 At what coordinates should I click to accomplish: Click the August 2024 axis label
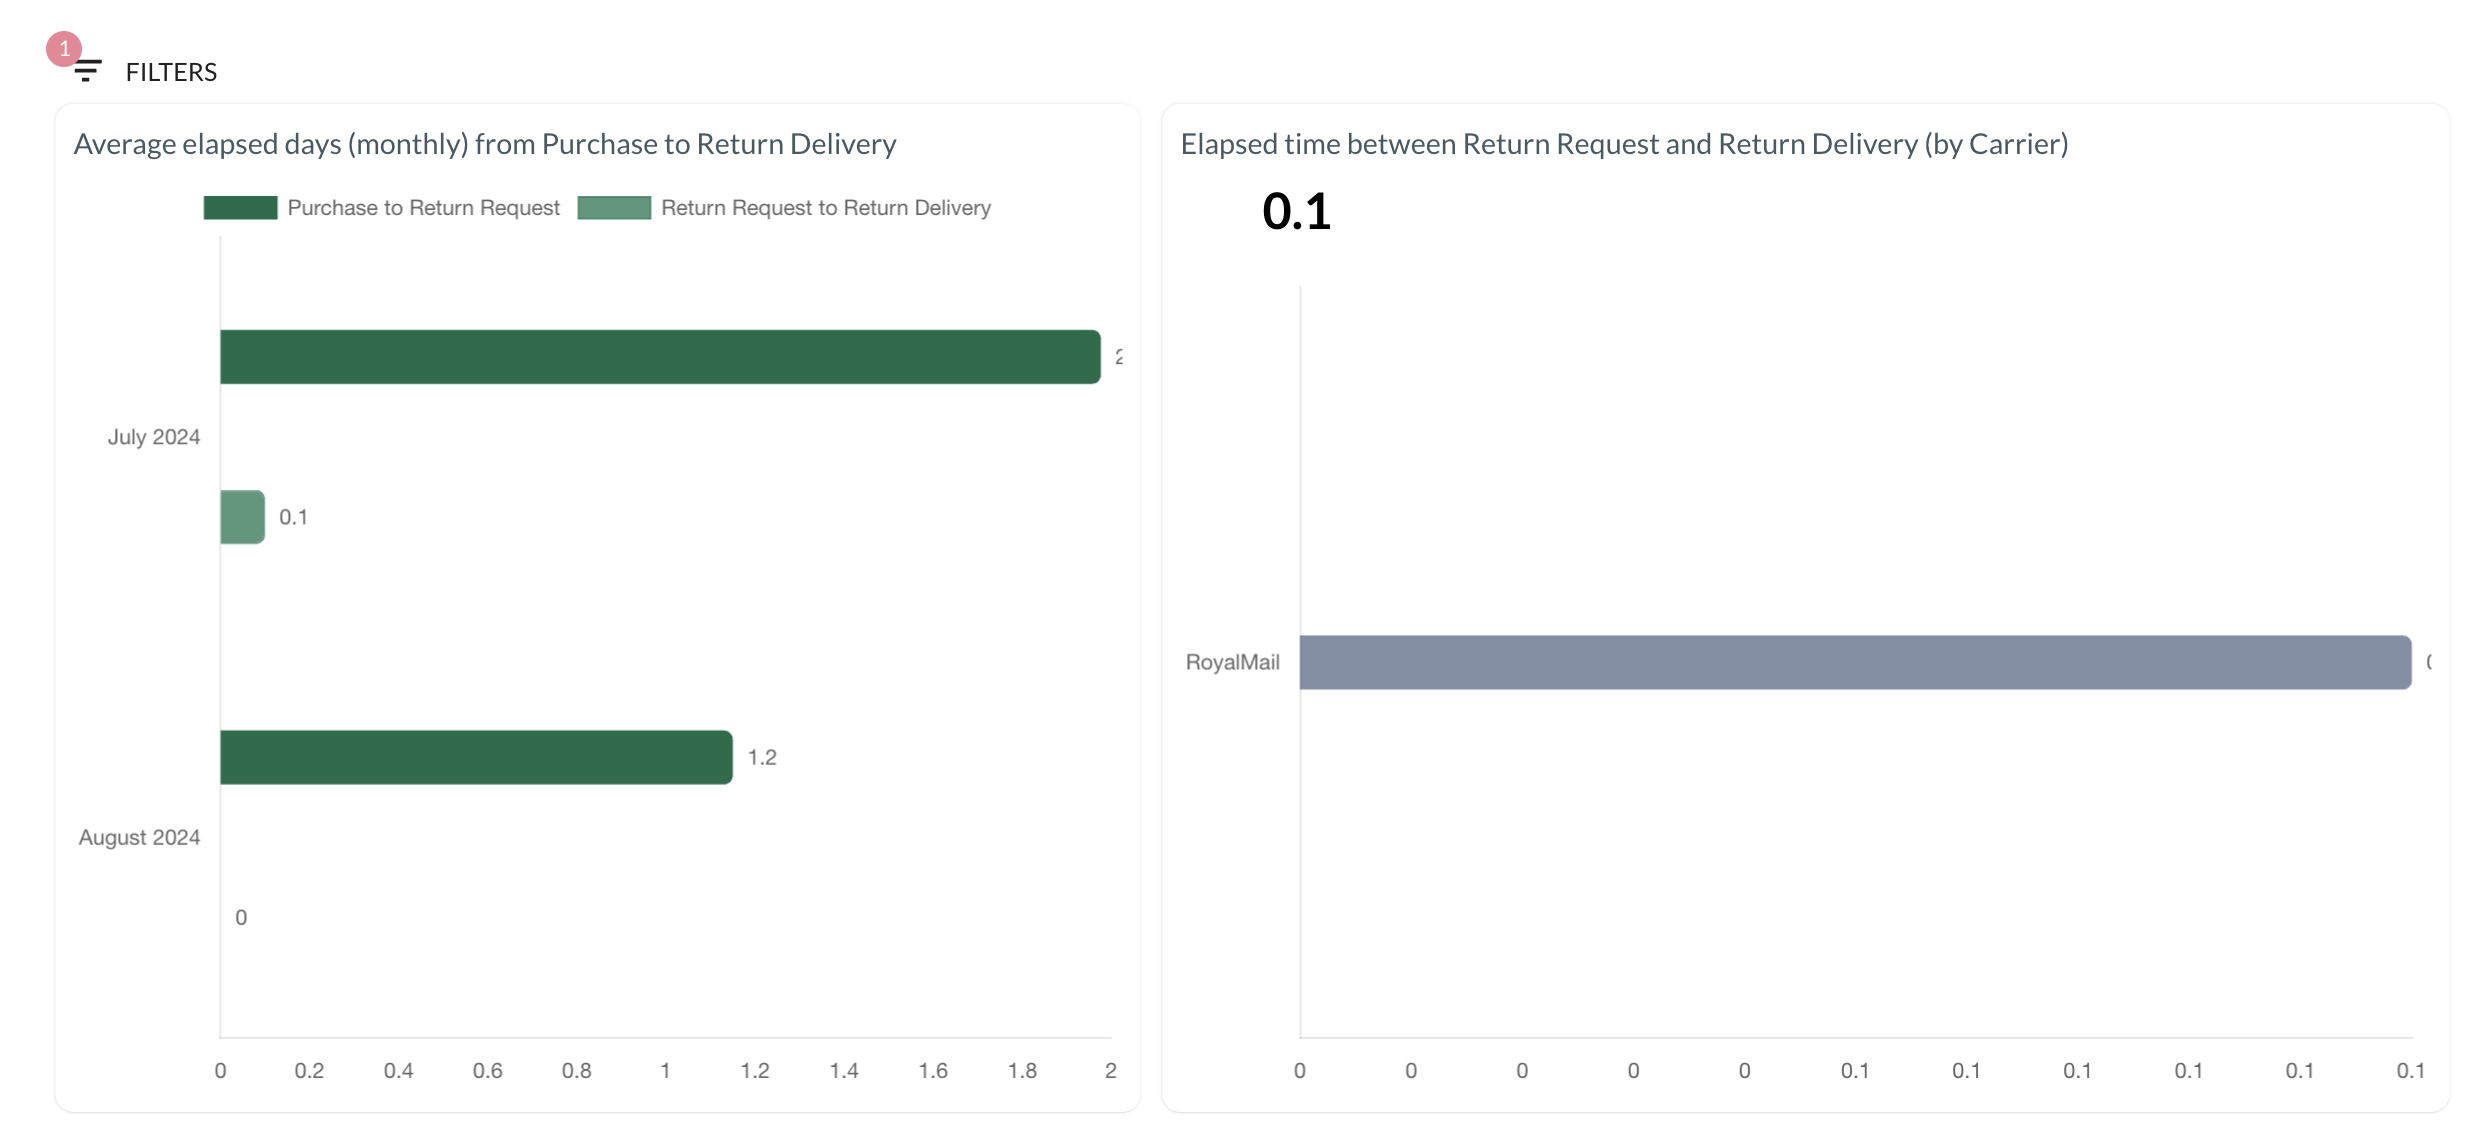[139, 837]
